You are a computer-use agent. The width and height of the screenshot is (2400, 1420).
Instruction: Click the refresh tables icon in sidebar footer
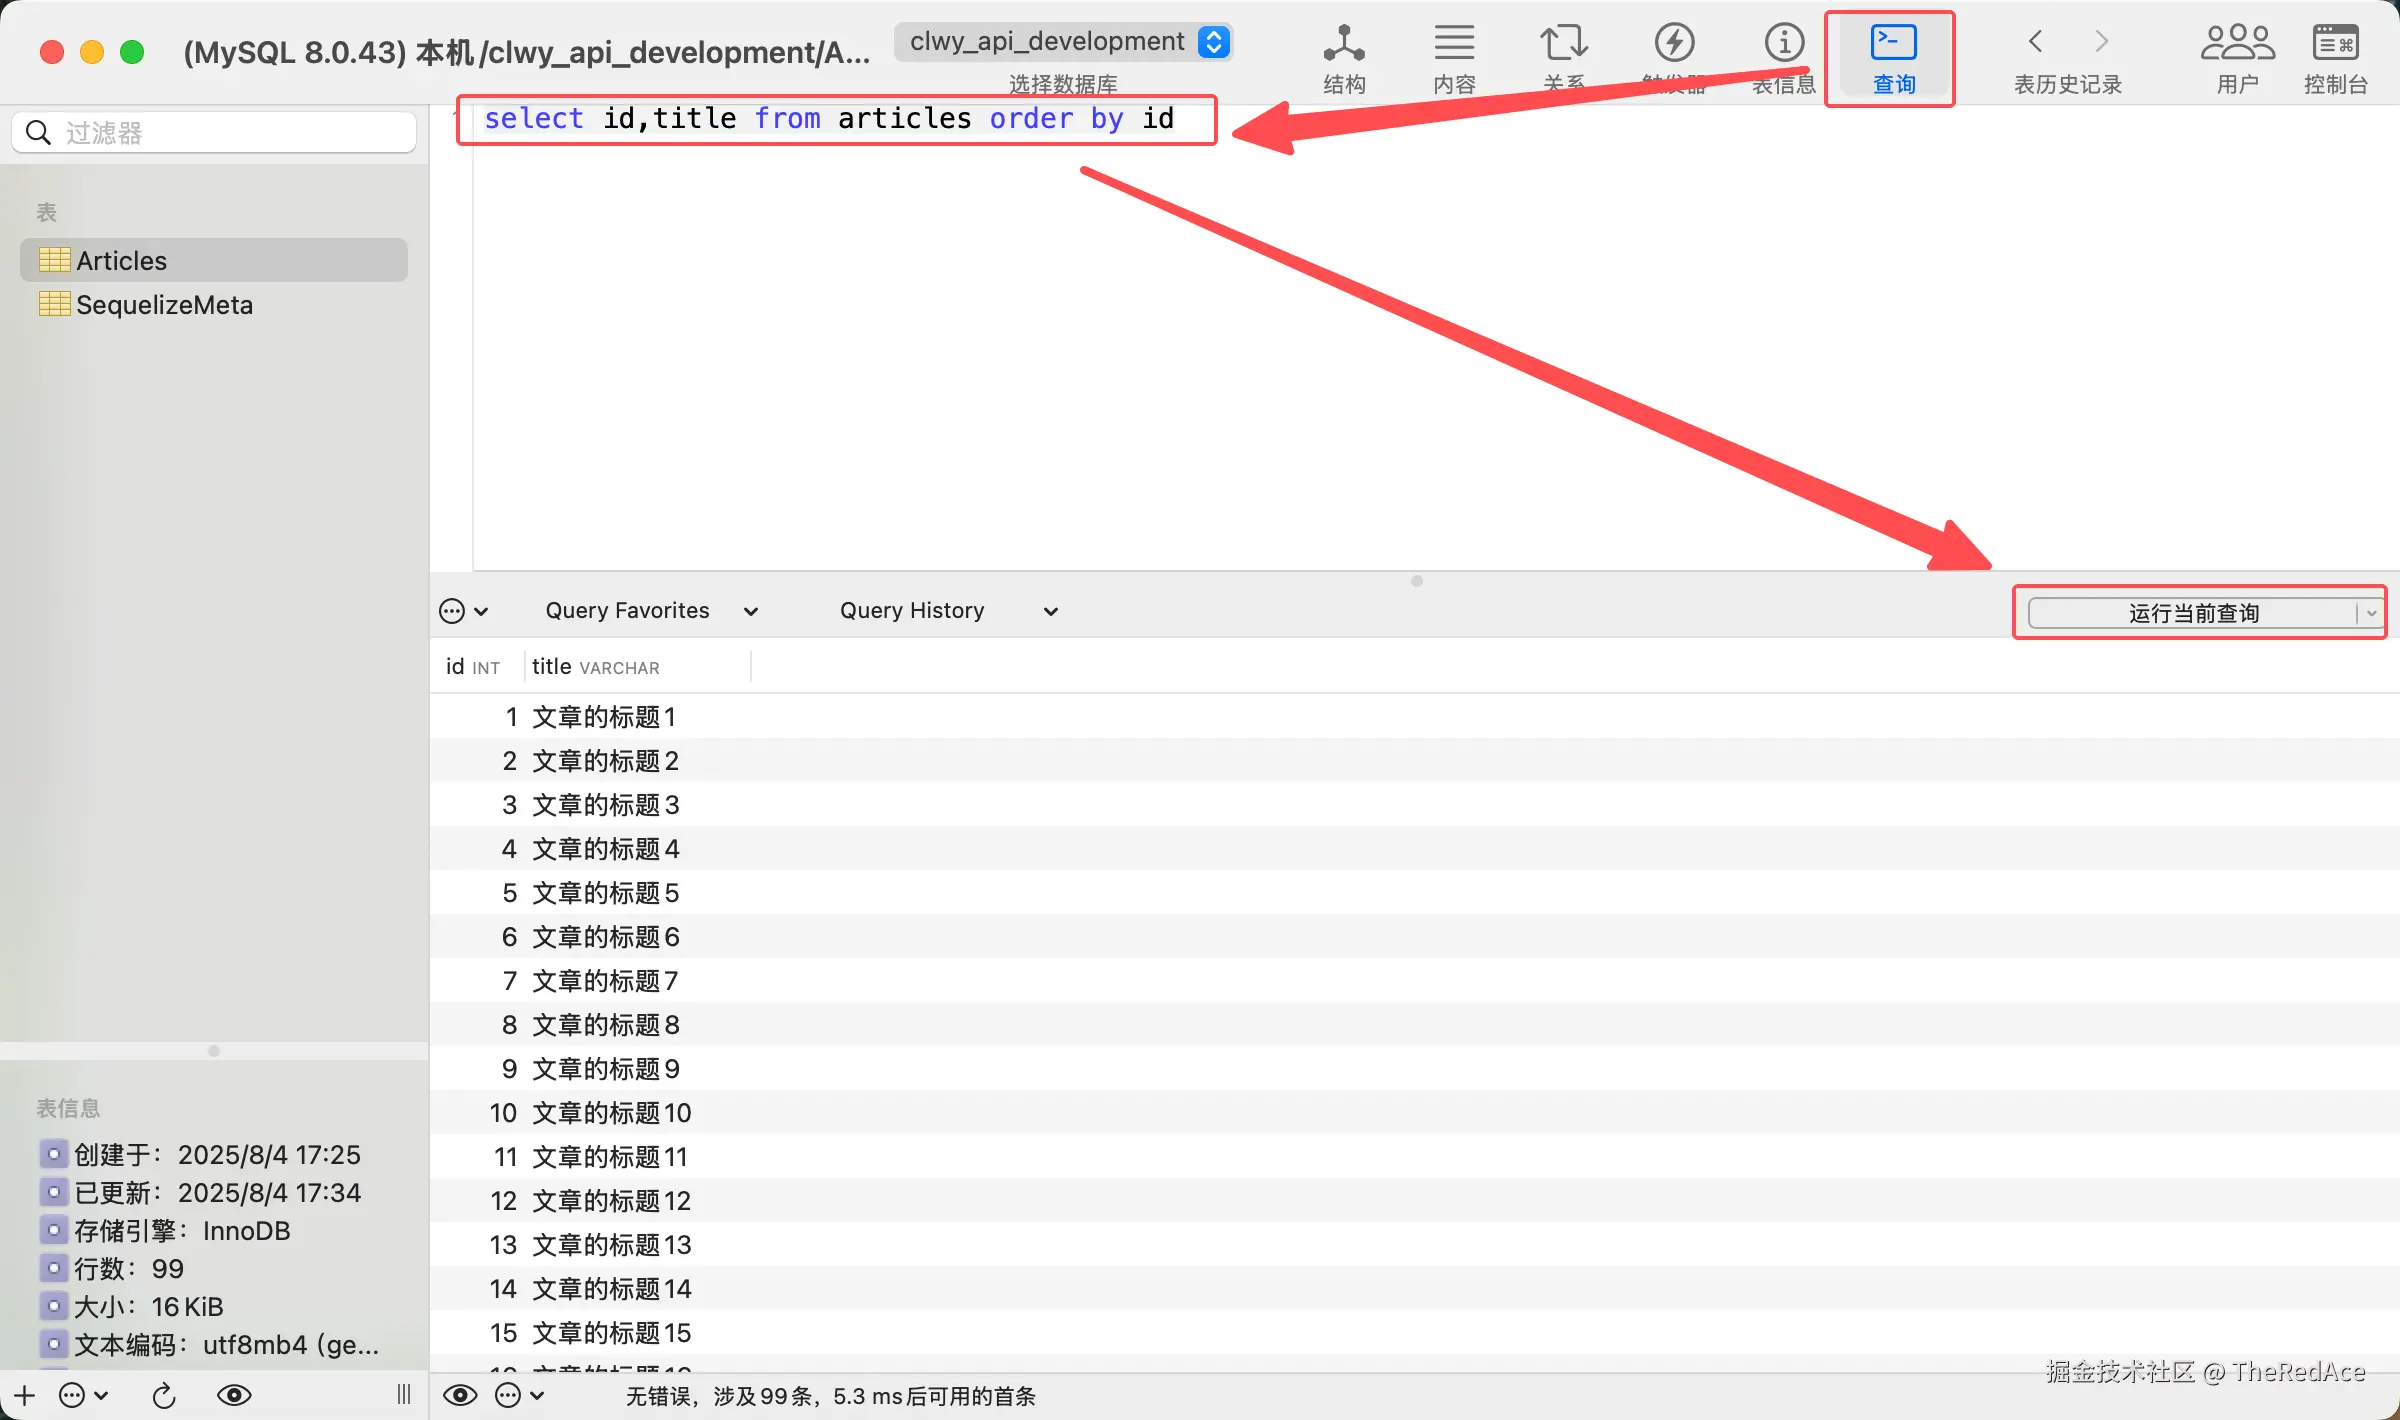point(164,1395)
